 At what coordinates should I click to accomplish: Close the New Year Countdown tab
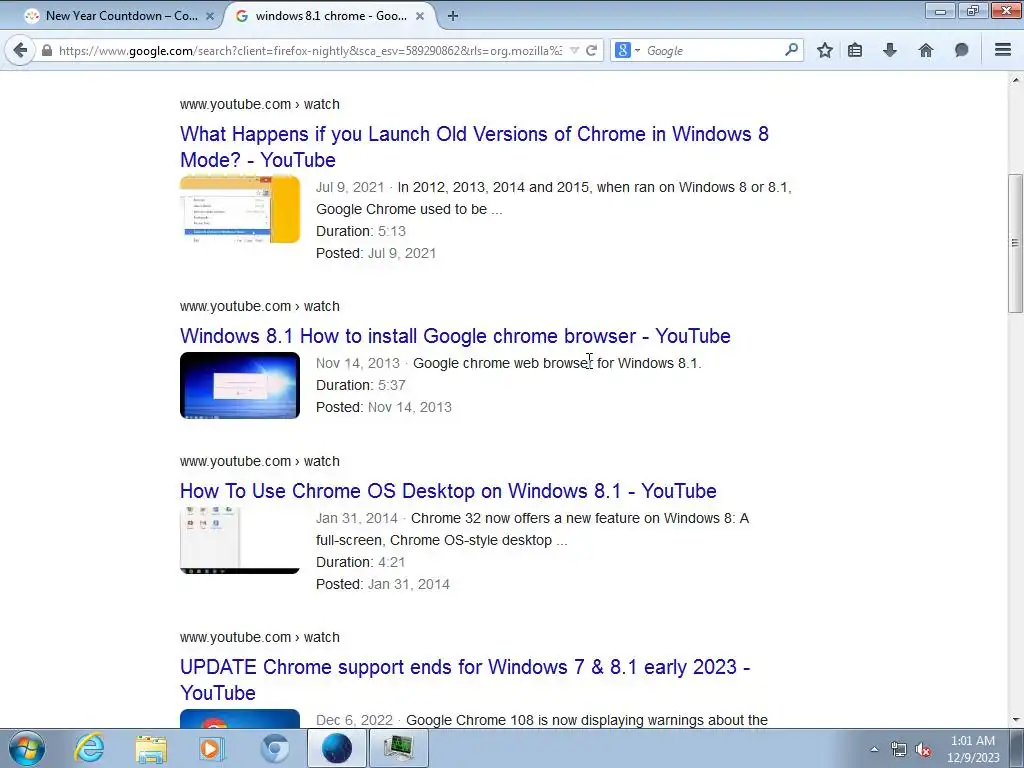(x=210, y=16)
